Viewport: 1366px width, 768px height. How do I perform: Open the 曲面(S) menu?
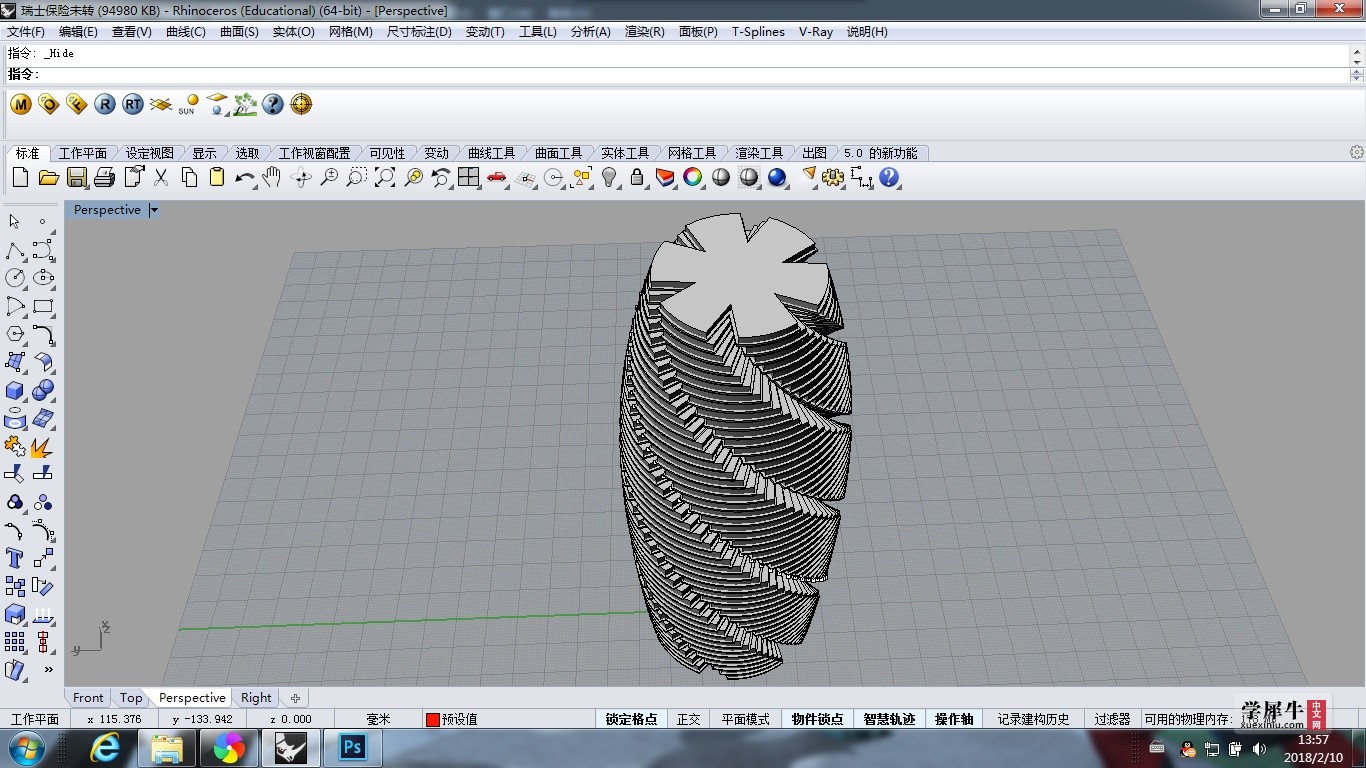pyautogui.click(x=239, y=32)
